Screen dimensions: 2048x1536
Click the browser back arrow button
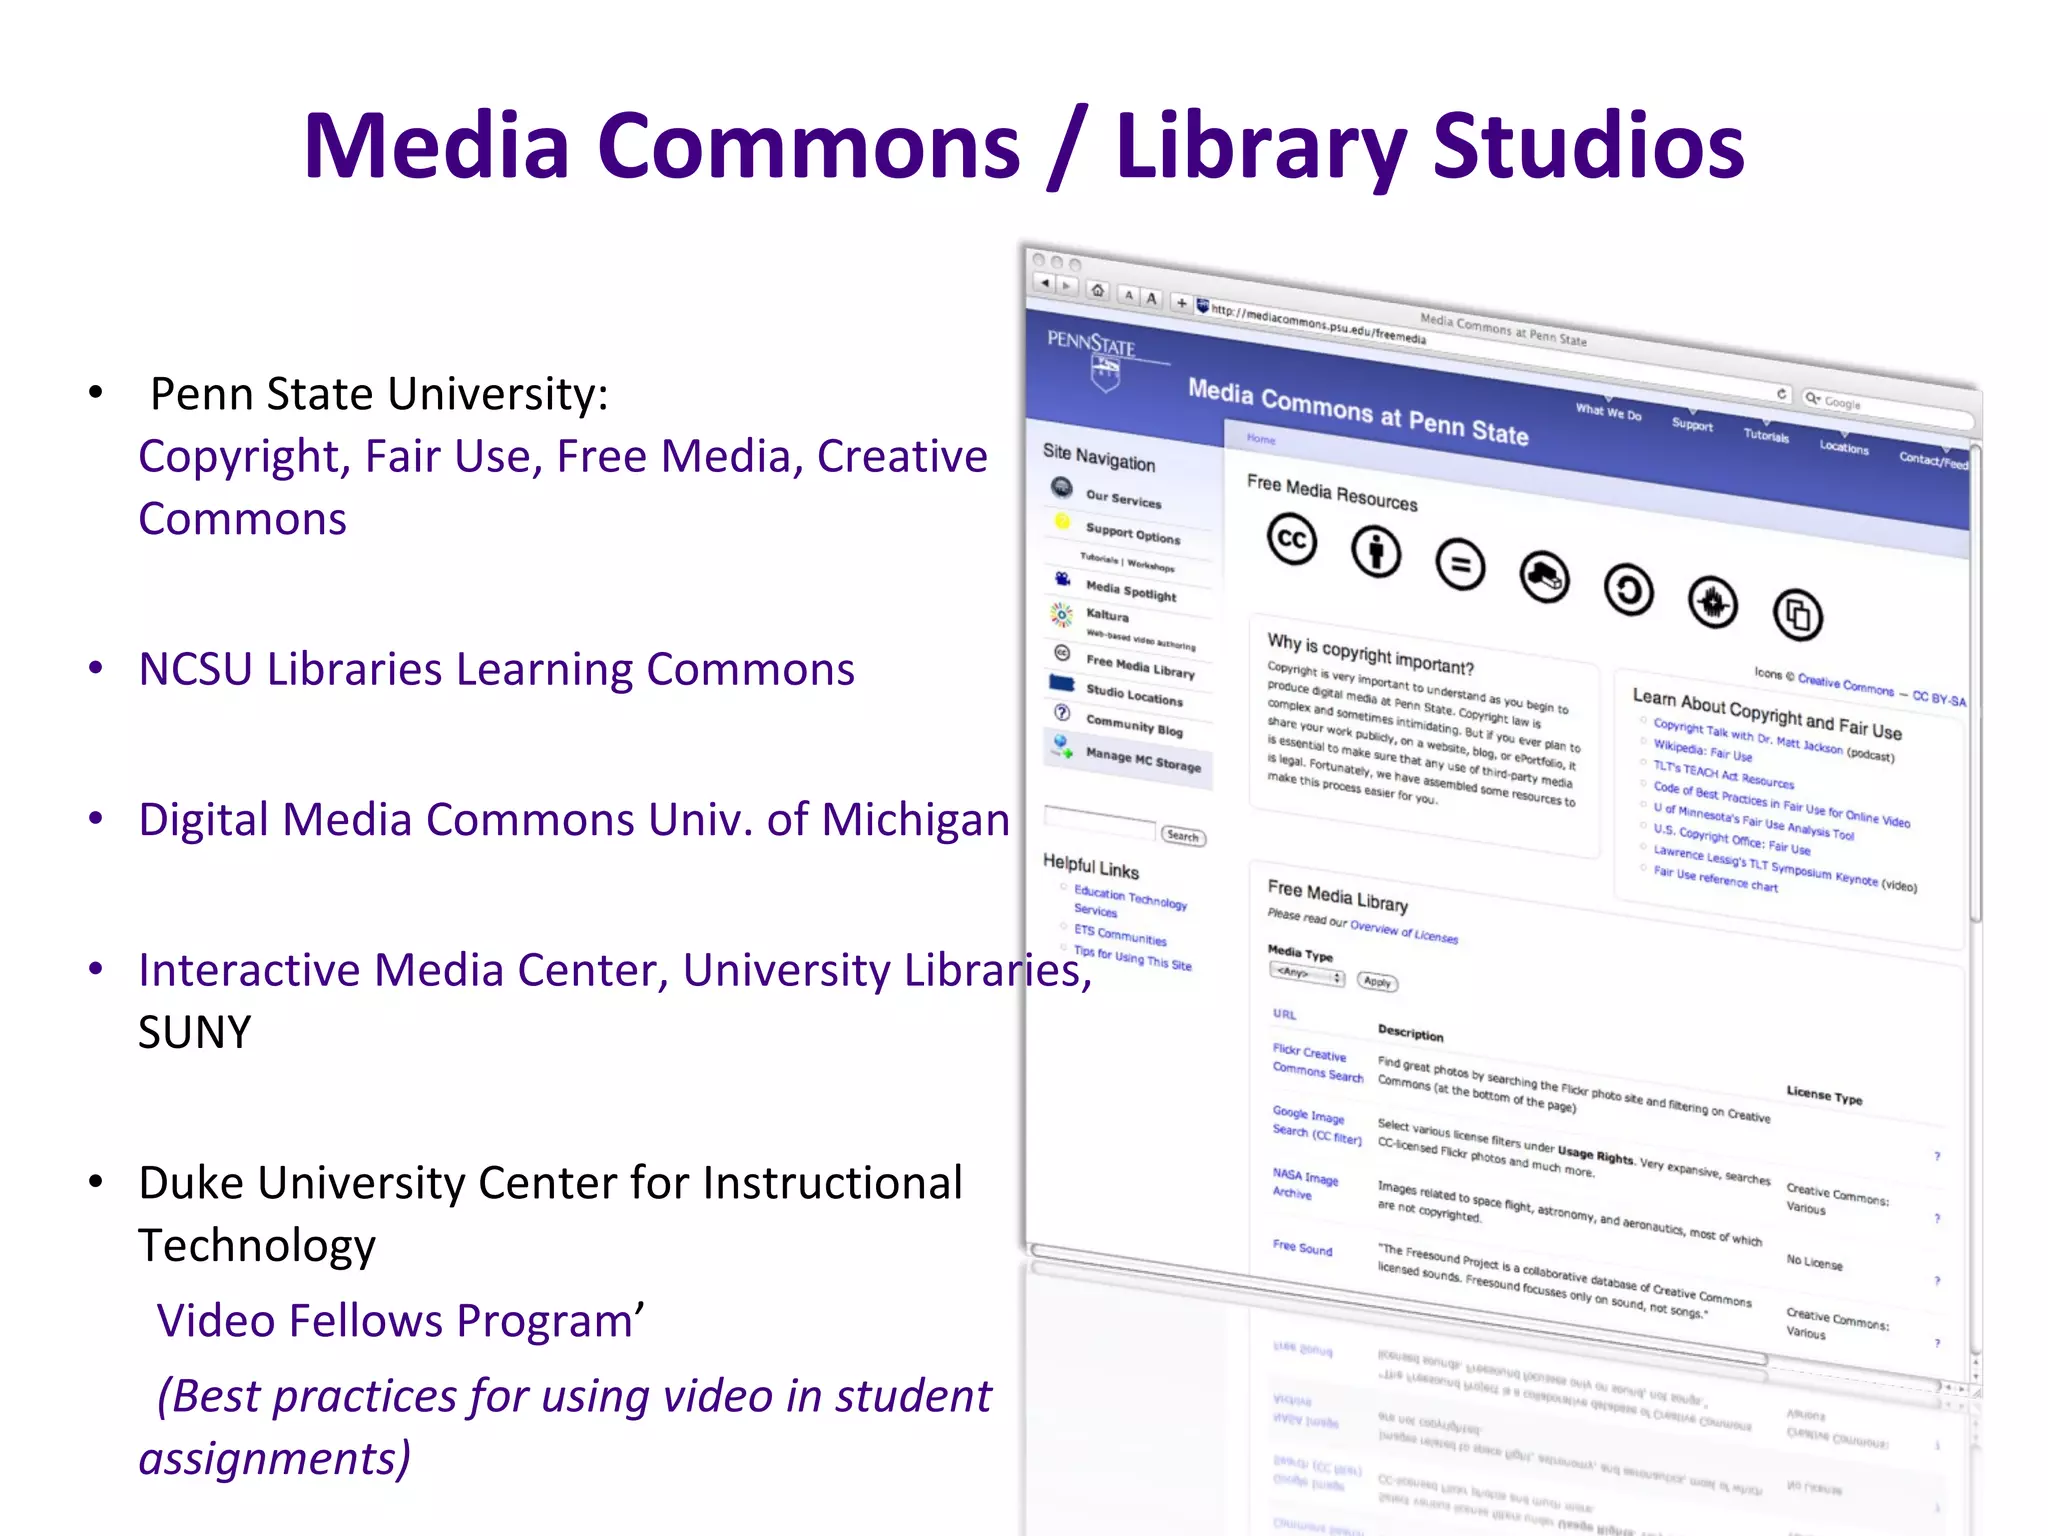(1045, 283)
